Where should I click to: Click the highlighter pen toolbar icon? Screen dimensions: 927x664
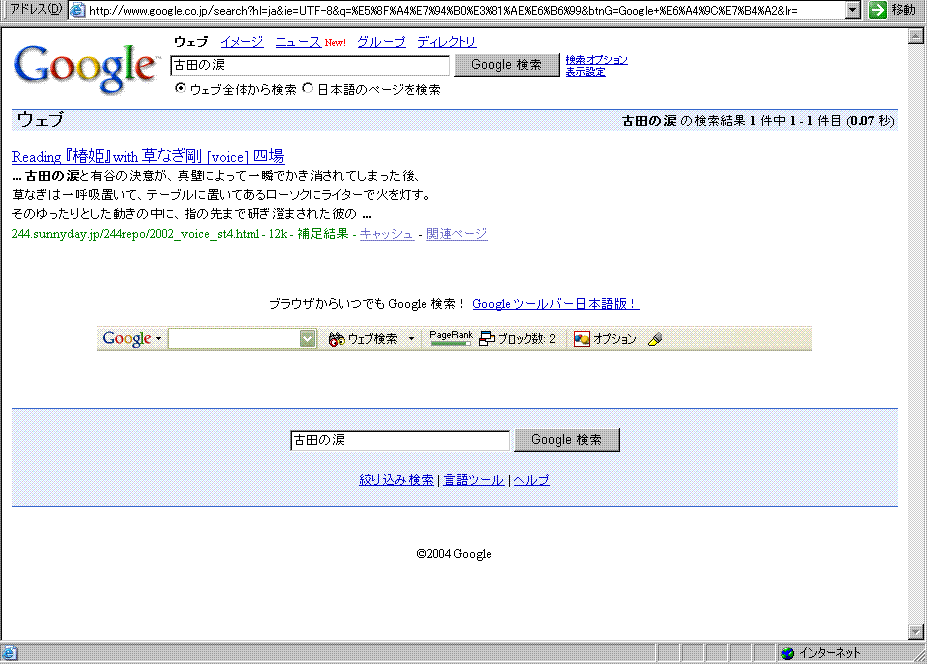tap(655, 339)
